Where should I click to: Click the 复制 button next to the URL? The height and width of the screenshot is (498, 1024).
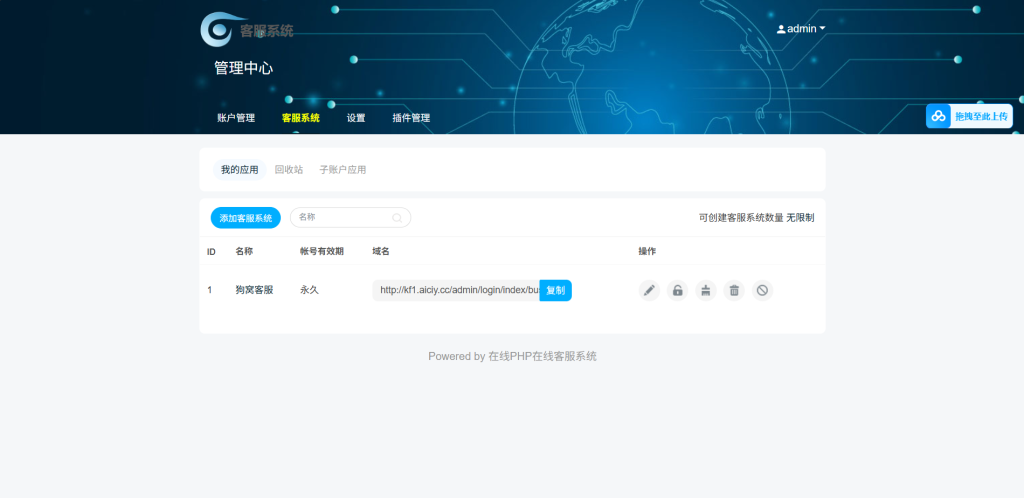pos(555,290)
